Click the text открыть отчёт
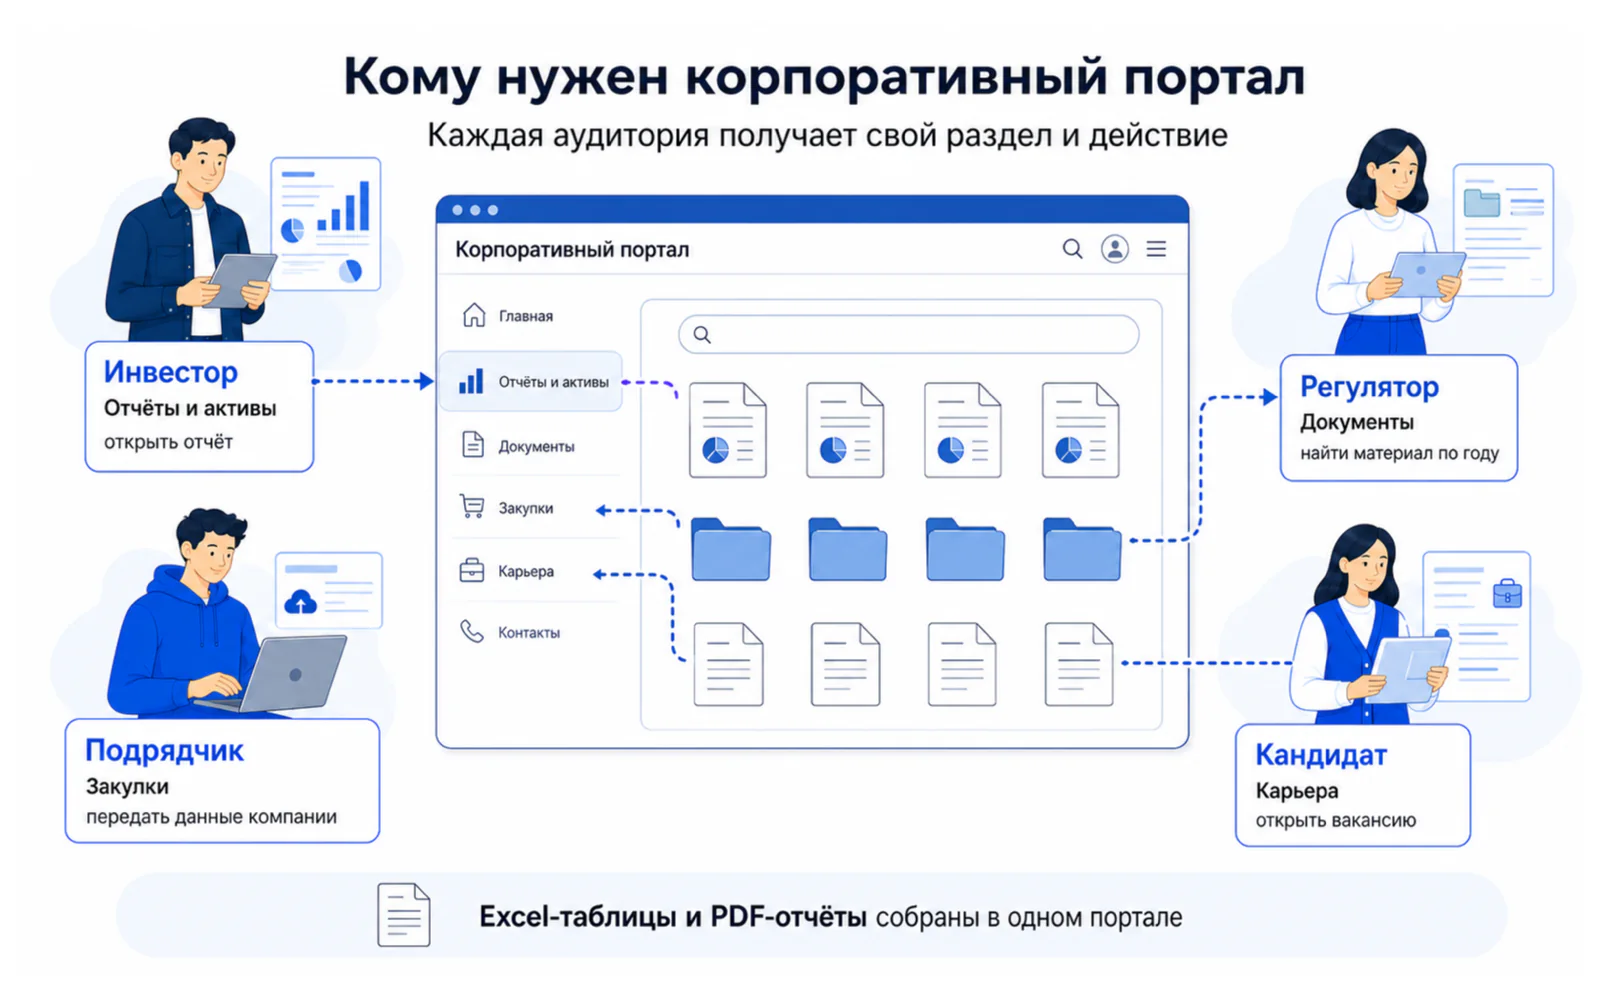Image resolution: width=1600 pixels, height=1000 pixels. (x=168, y=442)
